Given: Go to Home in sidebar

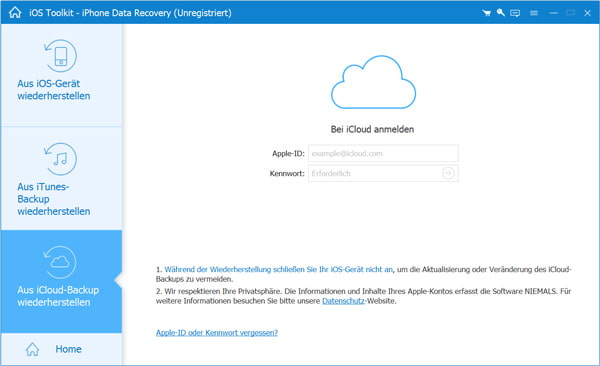Looking at the screenshot, I should [61, 349].
